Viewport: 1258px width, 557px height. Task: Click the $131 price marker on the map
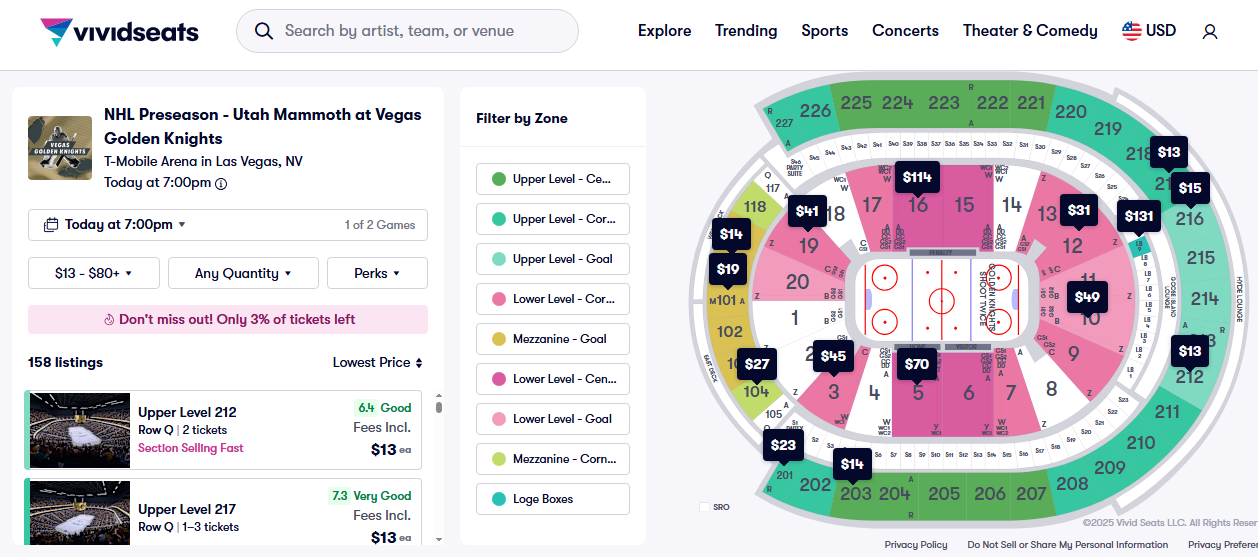point(1139,216)
